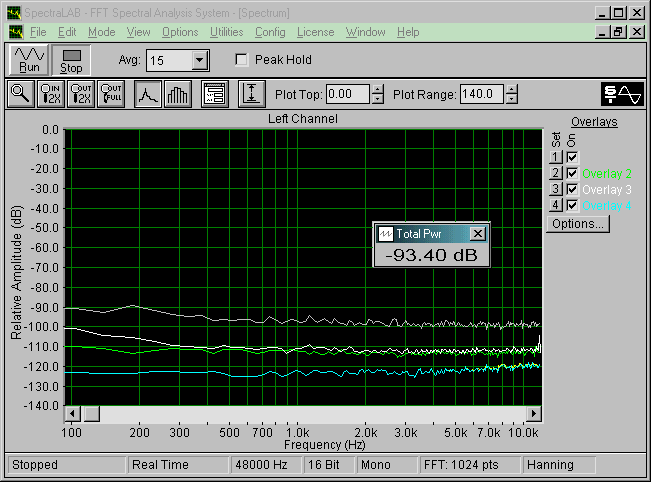Open the View menu
Screen dimensions: 651x482
point(138,32)
